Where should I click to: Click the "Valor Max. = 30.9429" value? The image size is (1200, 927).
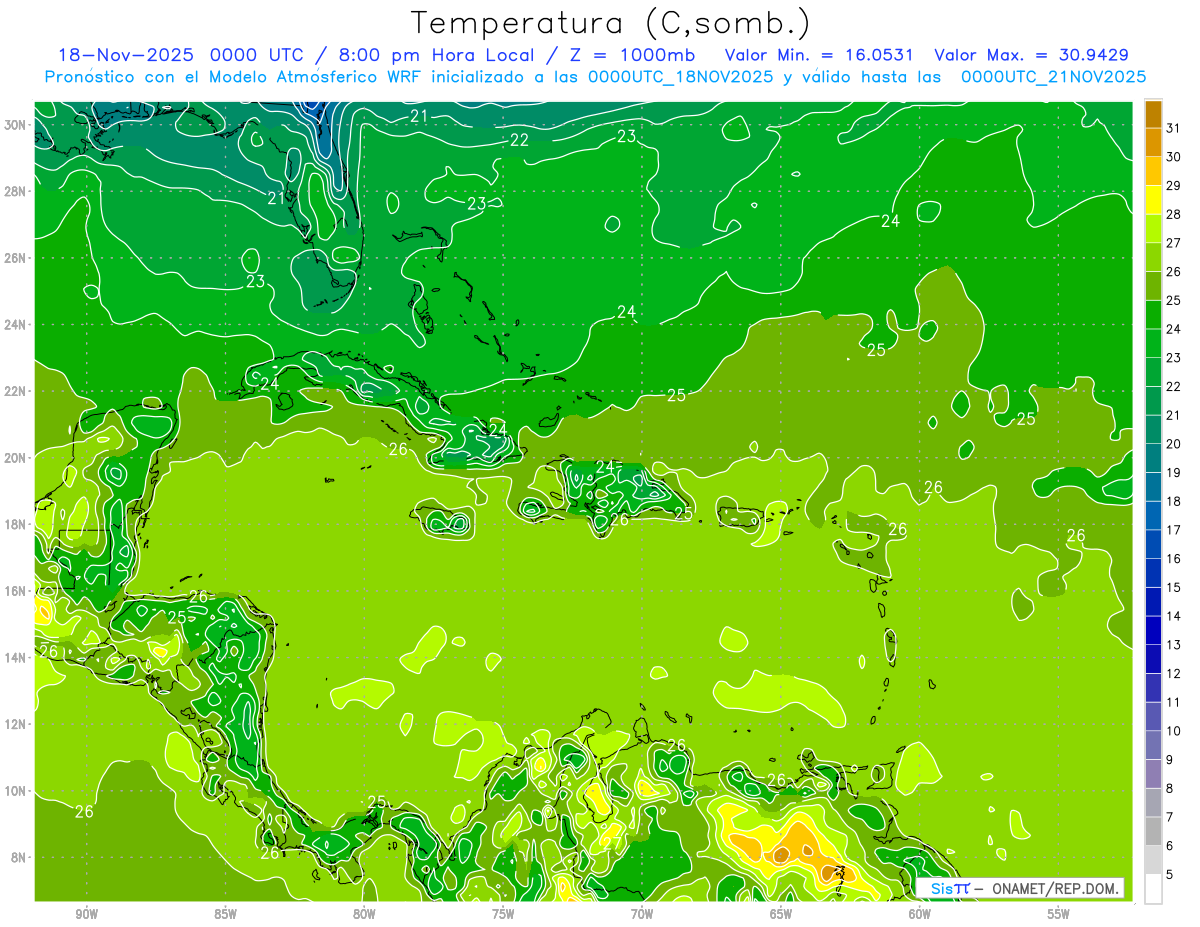click(x=1031, y=55)
